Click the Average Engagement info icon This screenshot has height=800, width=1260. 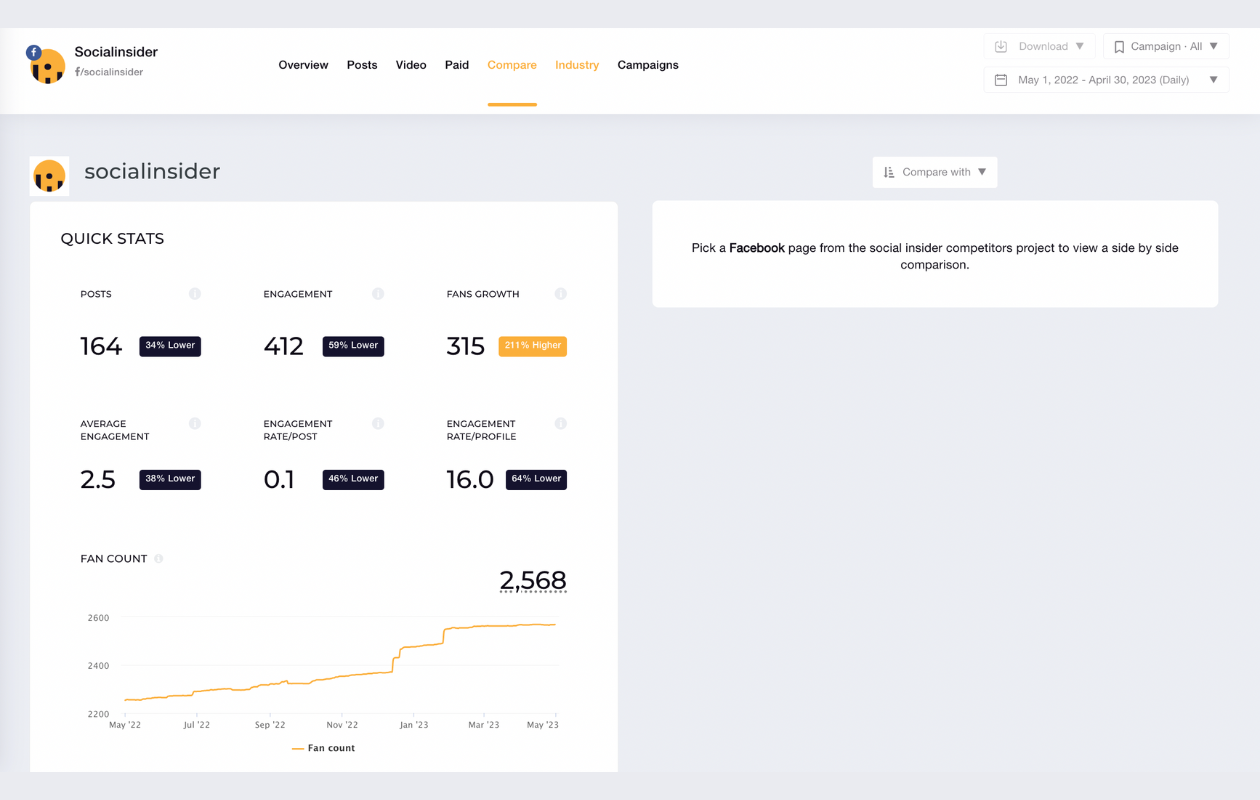coord(195,424)
